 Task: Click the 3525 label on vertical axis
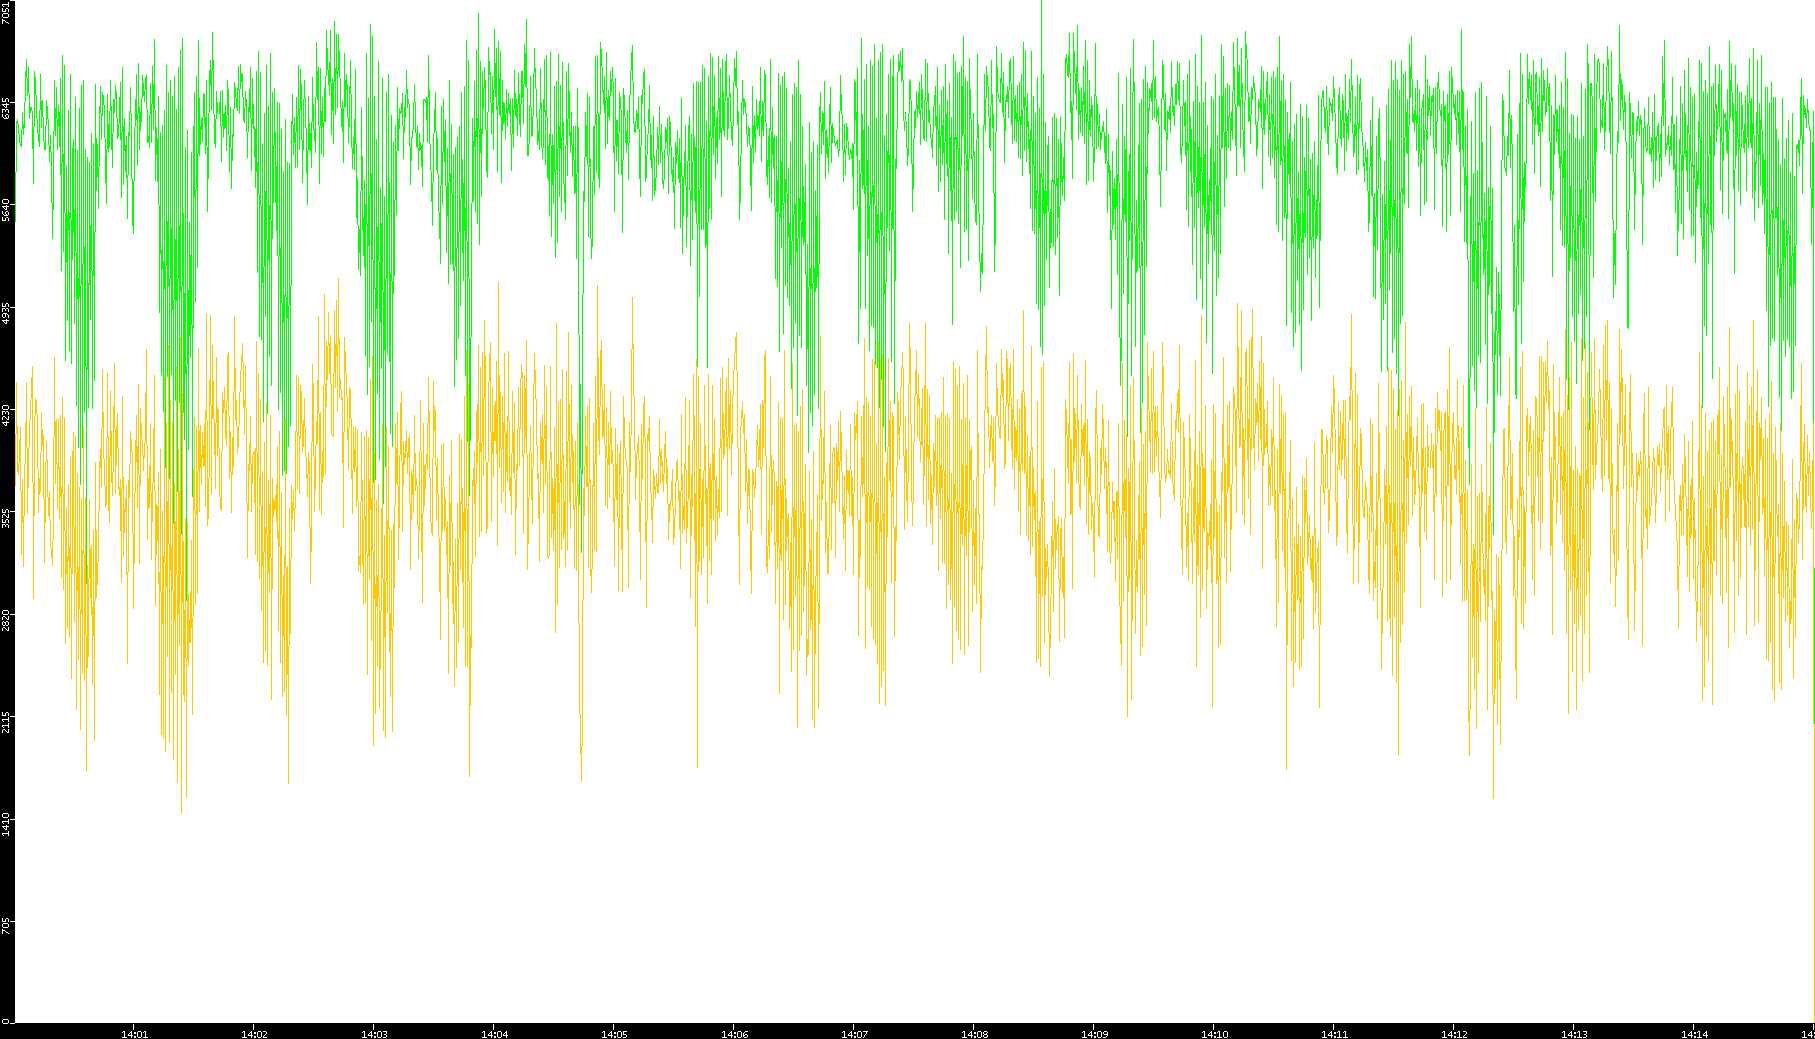(7, 518)
